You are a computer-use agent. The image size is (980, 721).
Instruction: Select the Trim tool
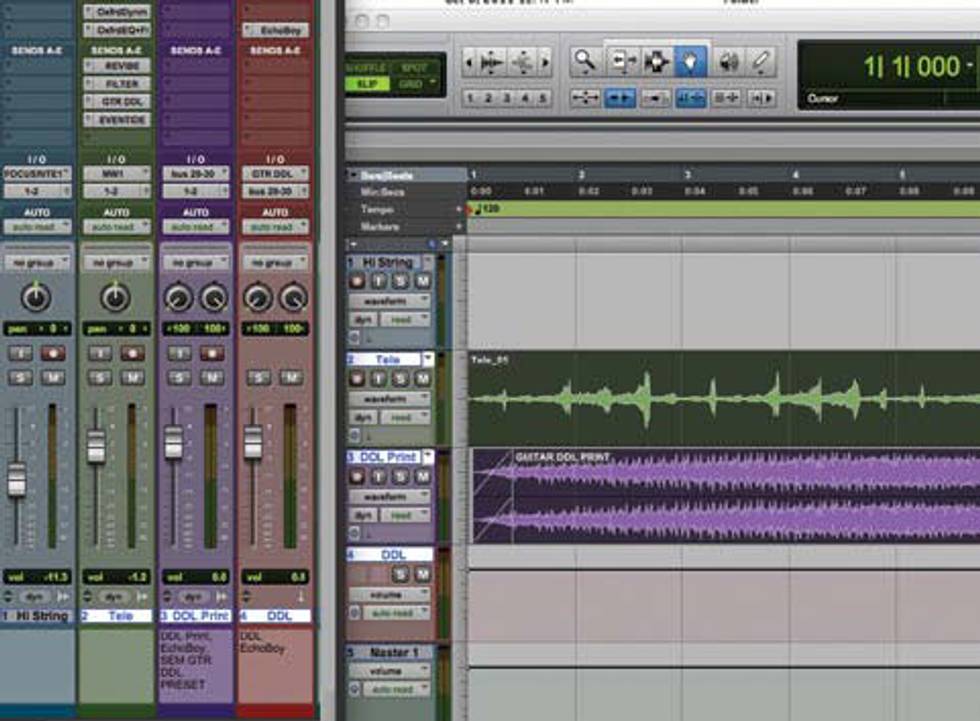622,61
